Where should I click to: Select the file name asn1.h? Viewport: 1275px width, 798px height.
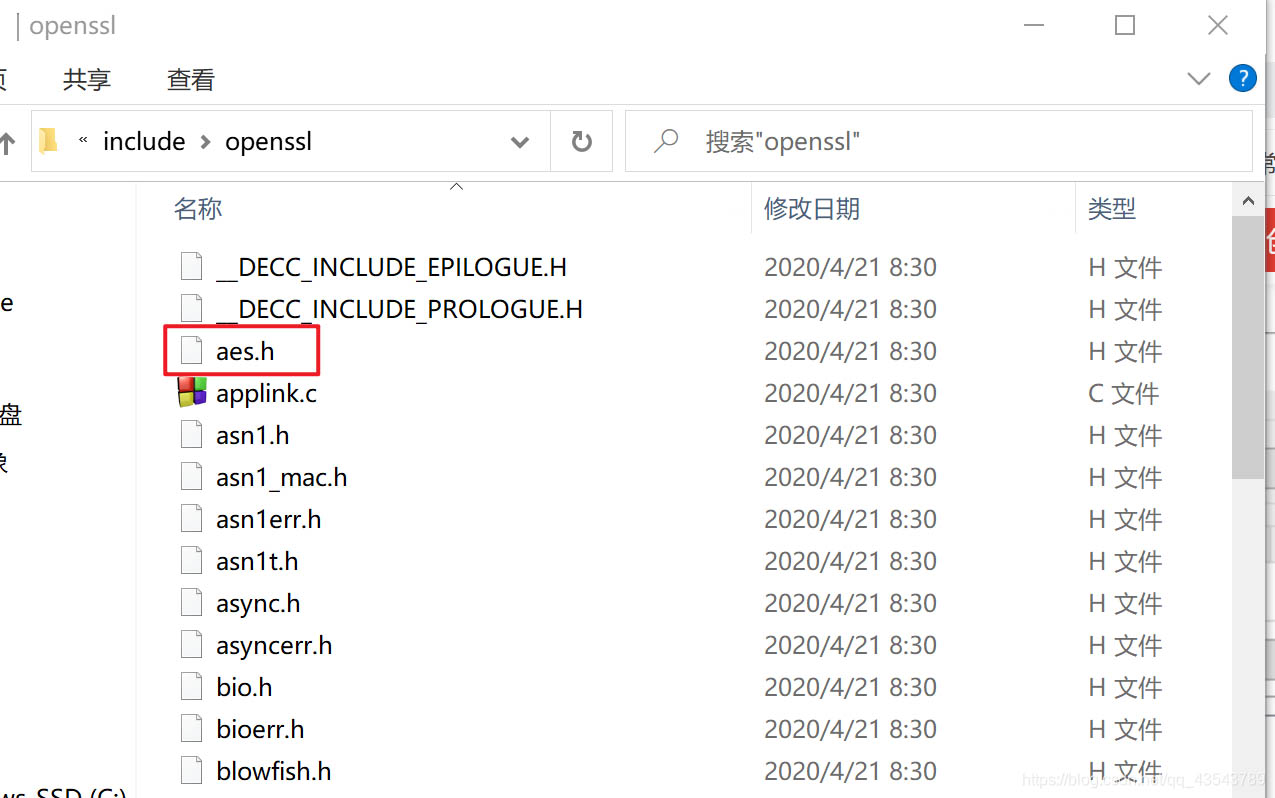pos(252,435)
